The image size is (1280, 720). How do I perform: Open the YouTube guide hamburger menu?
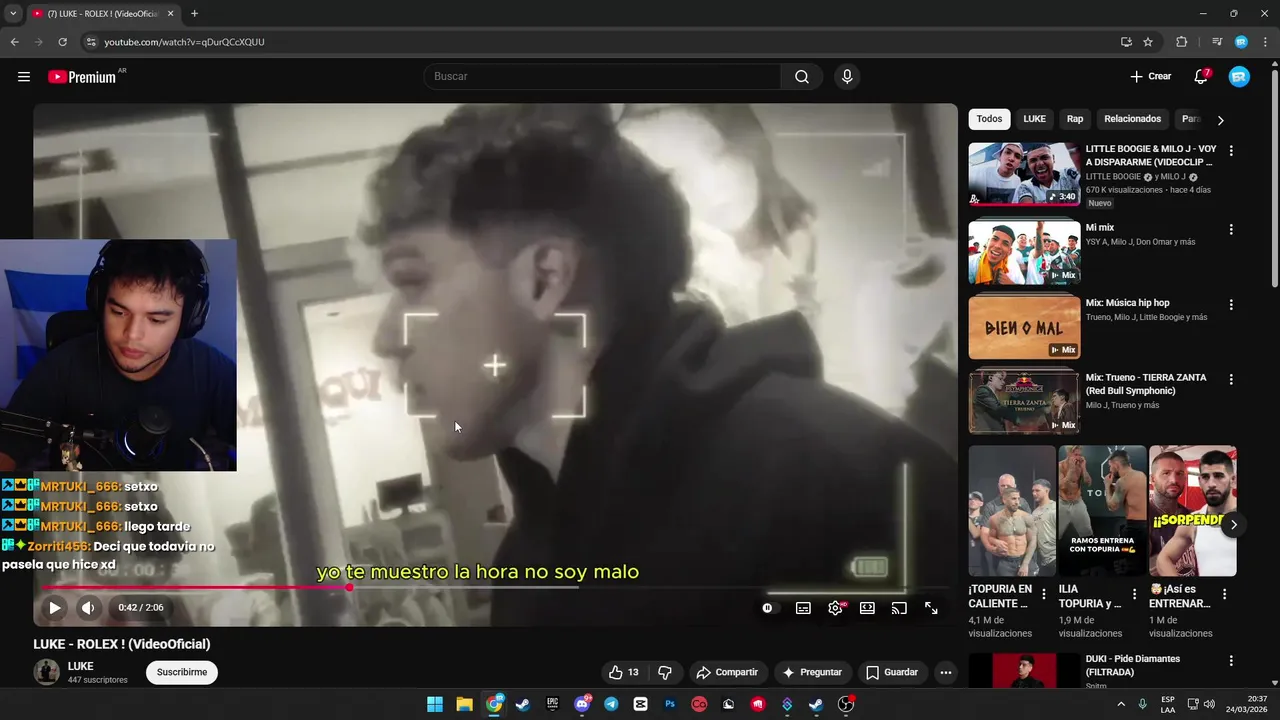24,77
